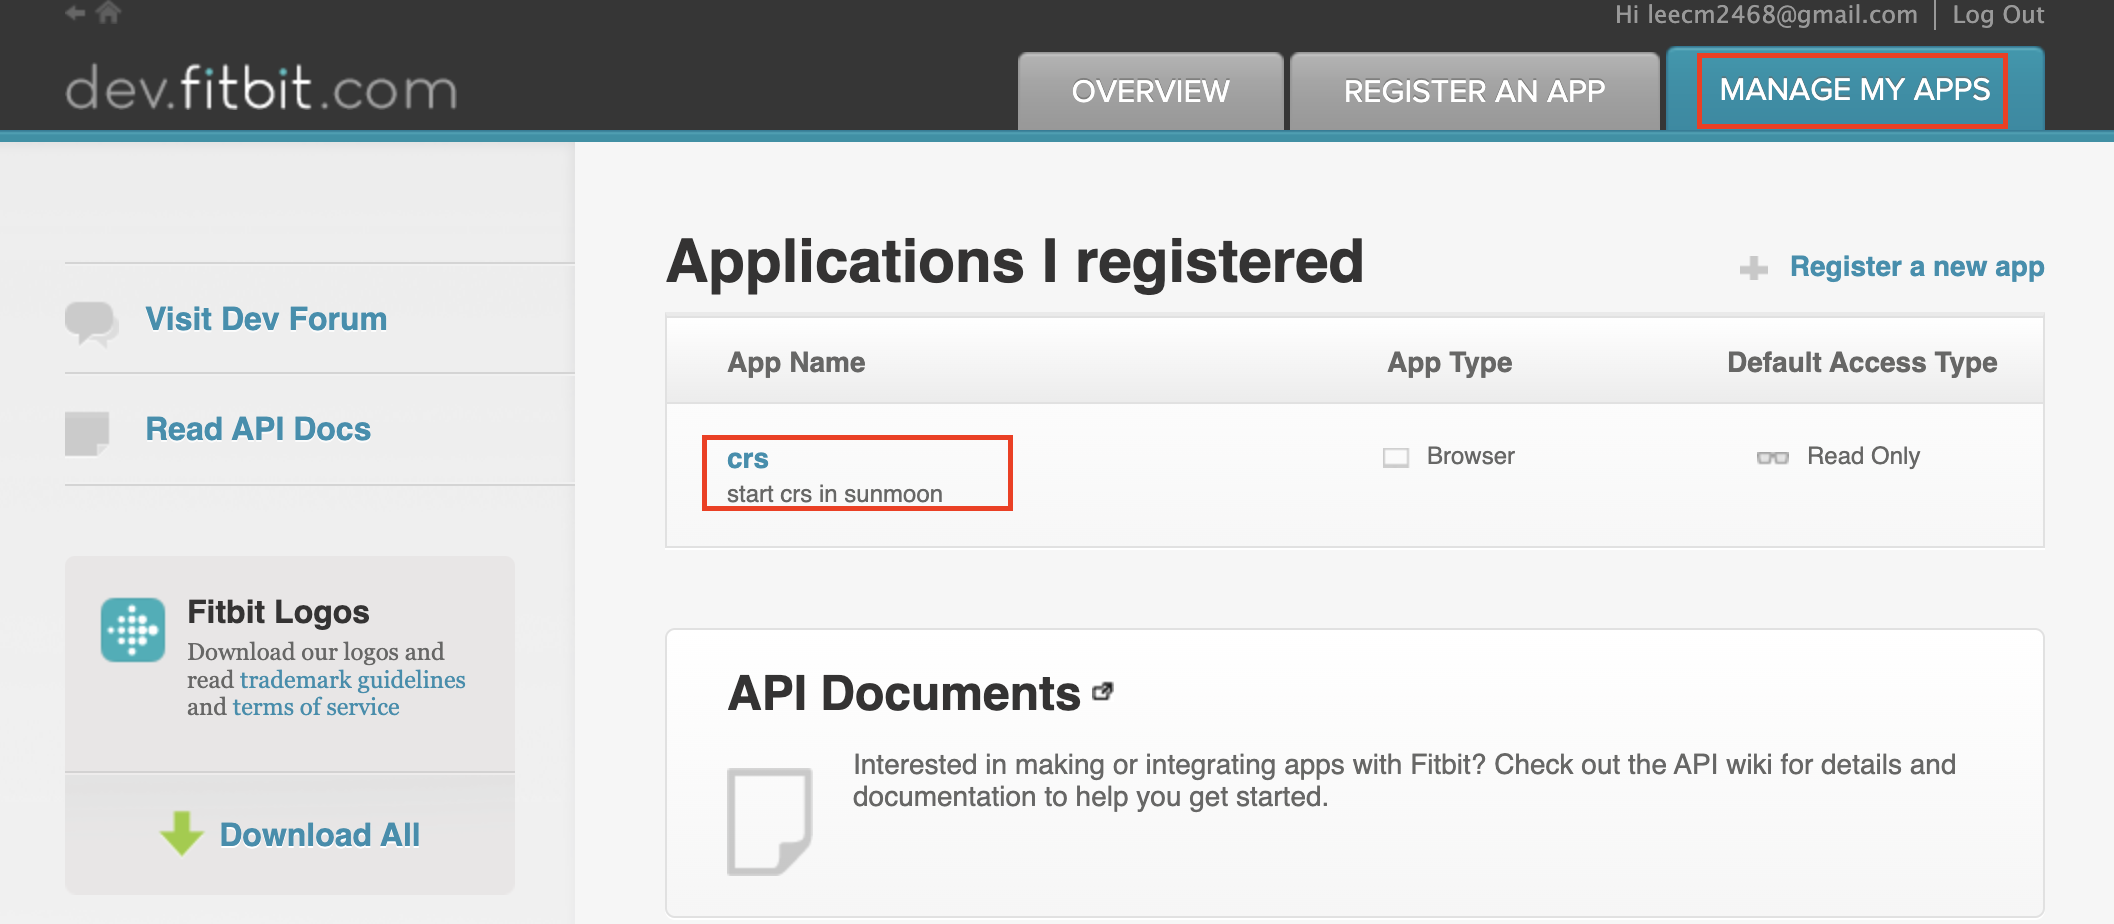Click the document icon beside Read API Docs

[87, 434]
